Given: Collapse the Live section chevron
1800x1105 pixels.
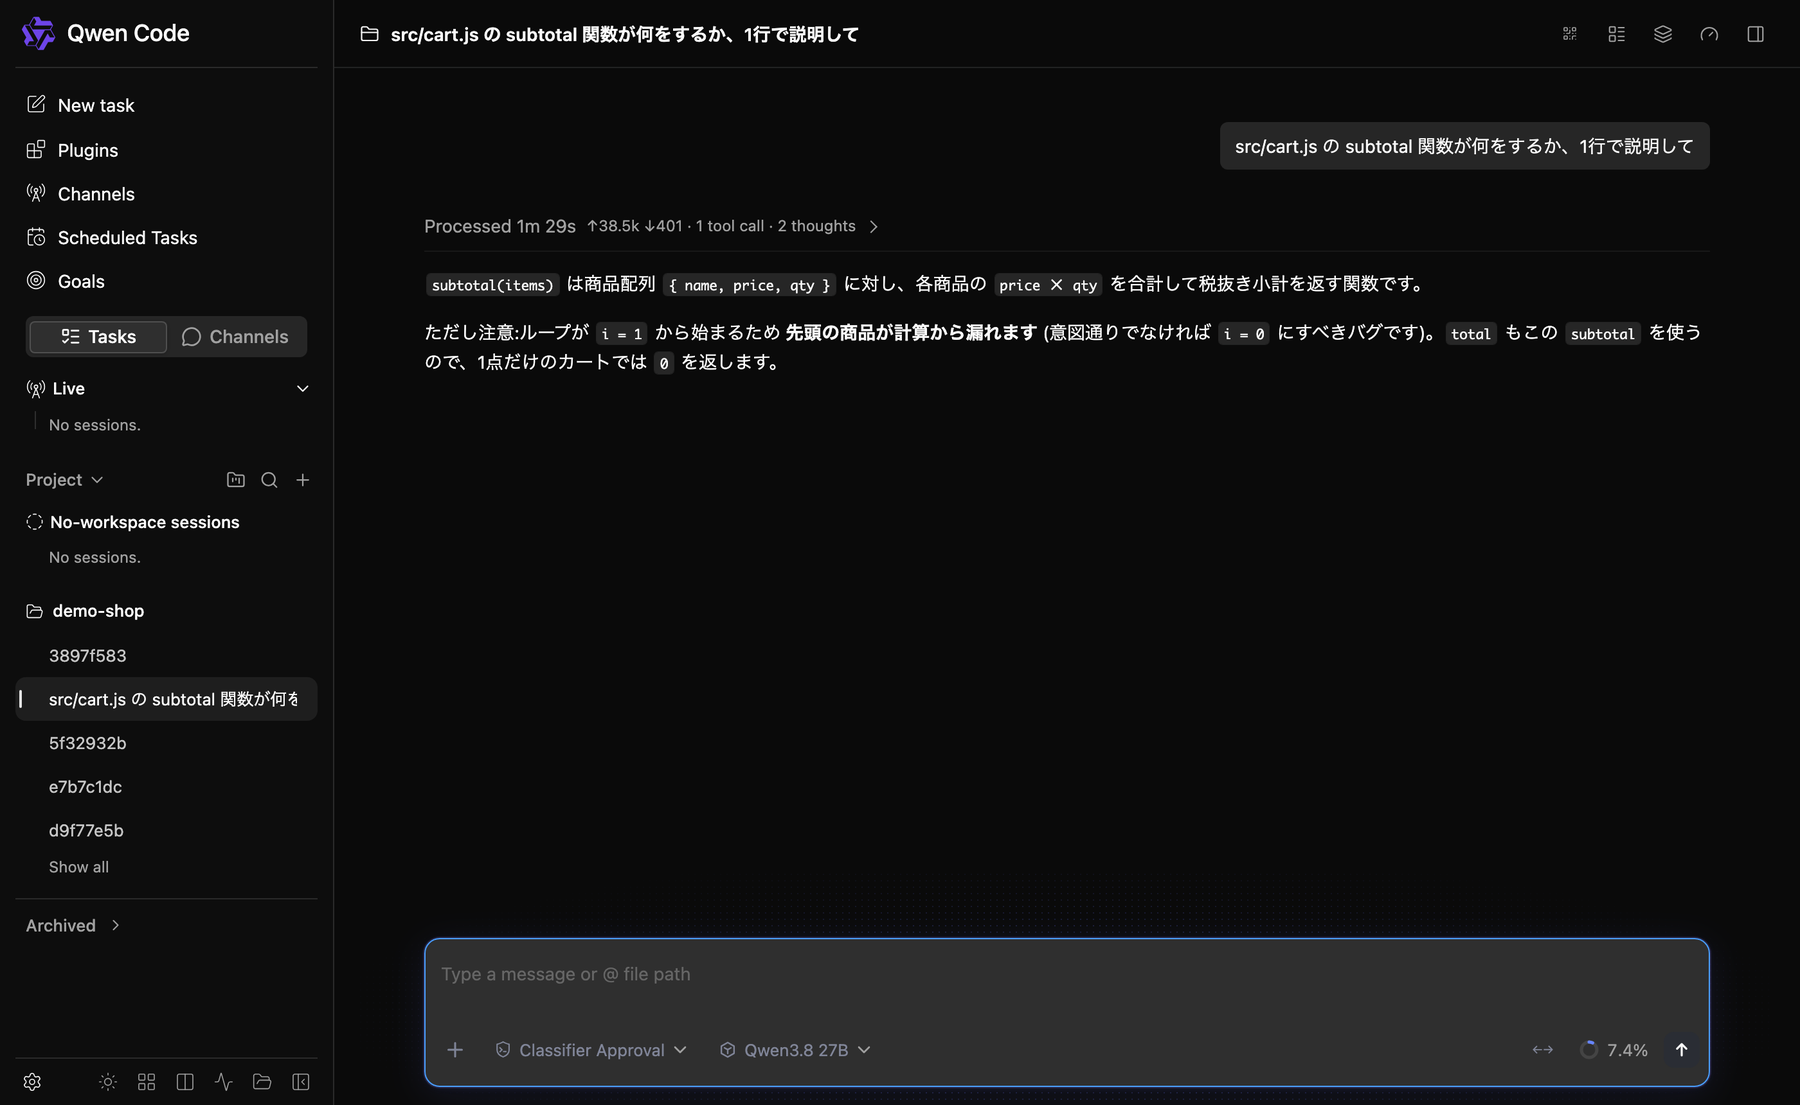Looking at the screenshot, I should click(302, 388).
